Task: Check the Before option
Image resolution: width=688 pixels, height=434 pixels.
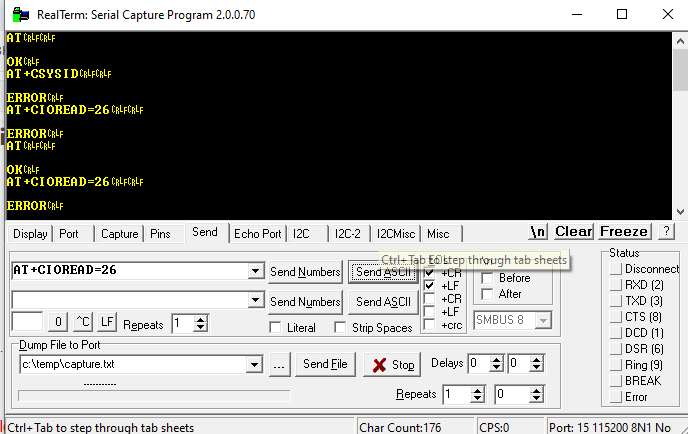Action: click(x=487, y=278)
